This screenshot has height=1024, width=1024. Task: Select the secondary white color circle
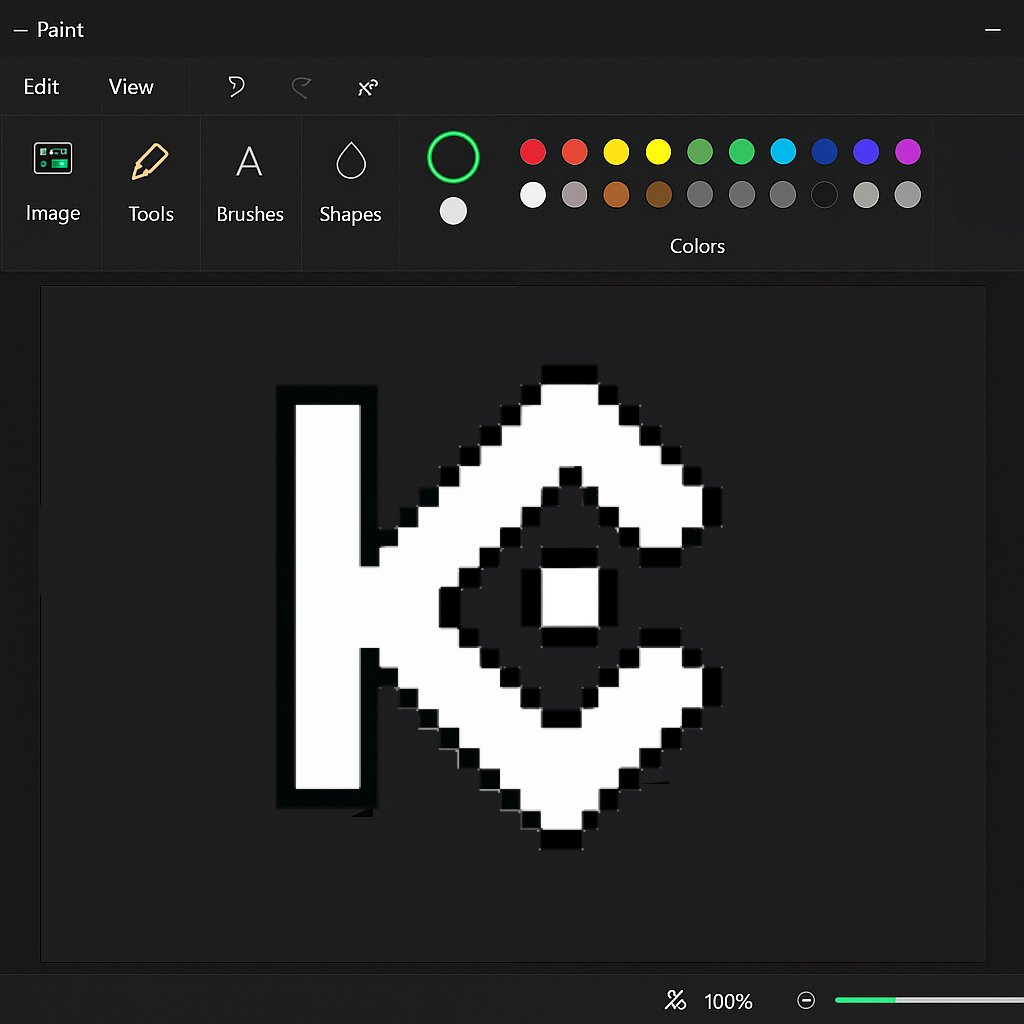point(453,211)
